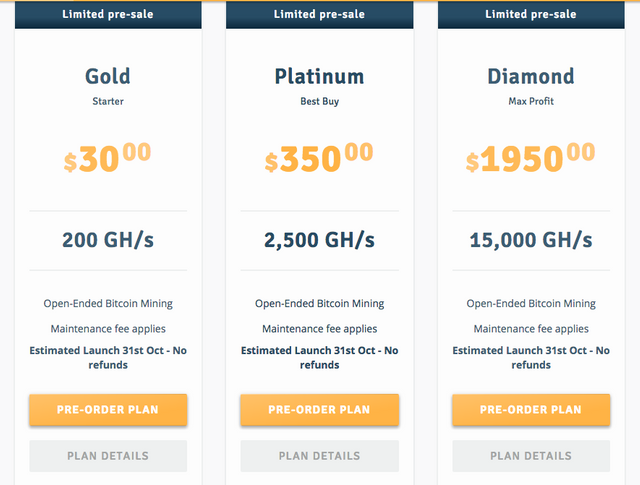The width and height of the screenshot is (640, 485).
Task: Click PRE-ORDER PLAN button for Platinum
Action: 319,409
